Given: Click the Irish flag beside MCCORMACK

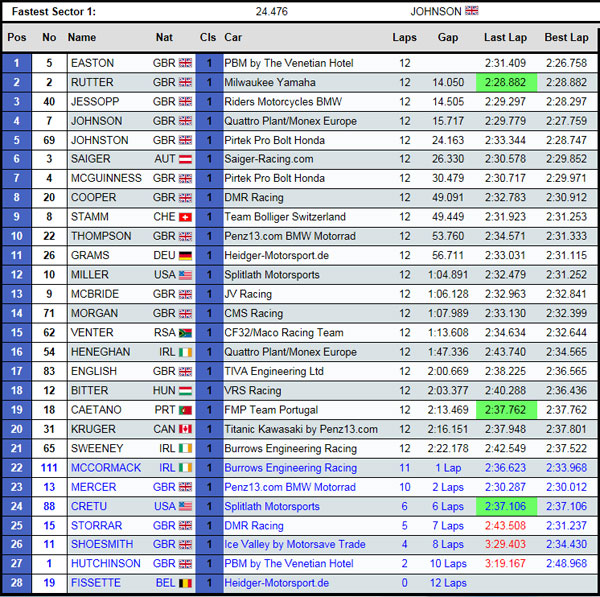Looking at the screenshot, I should (x=185, y=468).
